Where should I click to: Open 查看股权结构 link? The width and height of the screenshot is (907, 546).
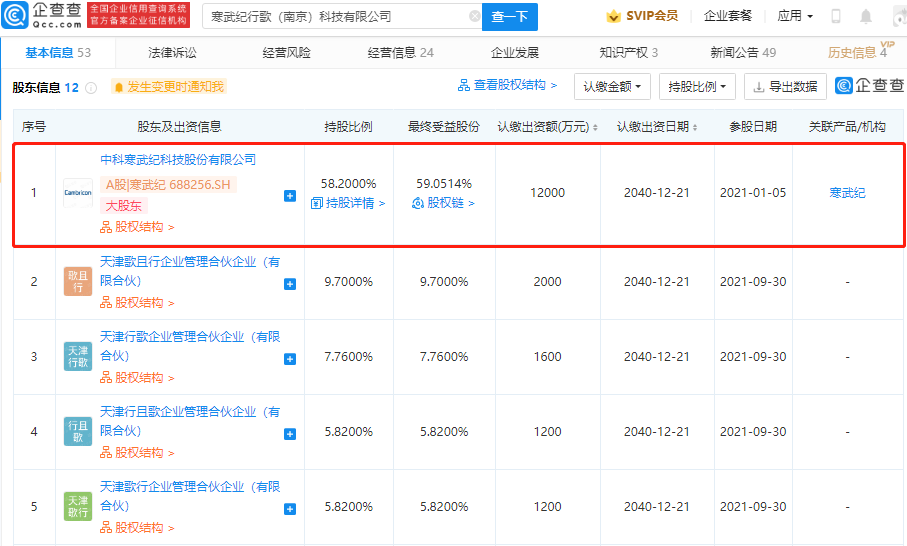click(508, 86)
